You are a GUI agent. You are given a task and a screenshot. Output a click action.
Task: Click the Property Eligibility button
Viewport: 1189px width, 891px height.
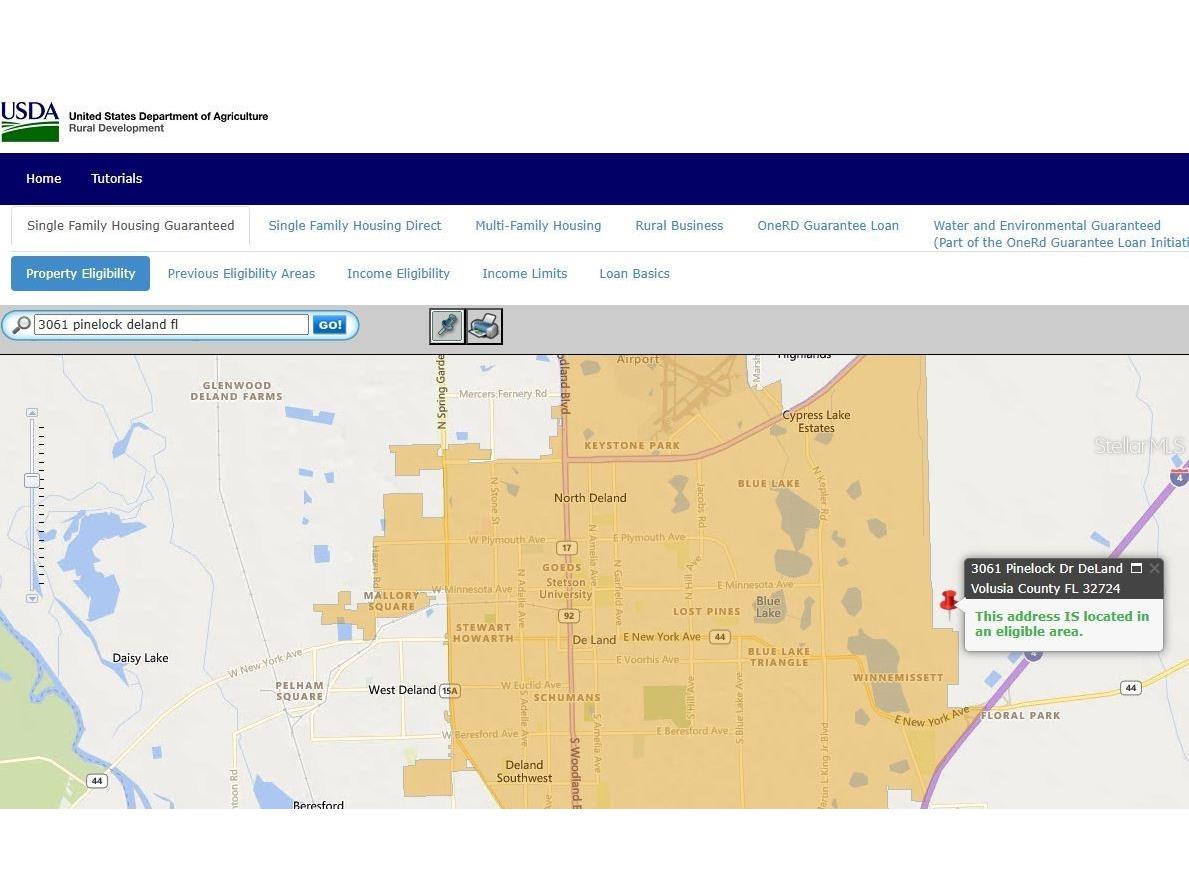(80, 274)
